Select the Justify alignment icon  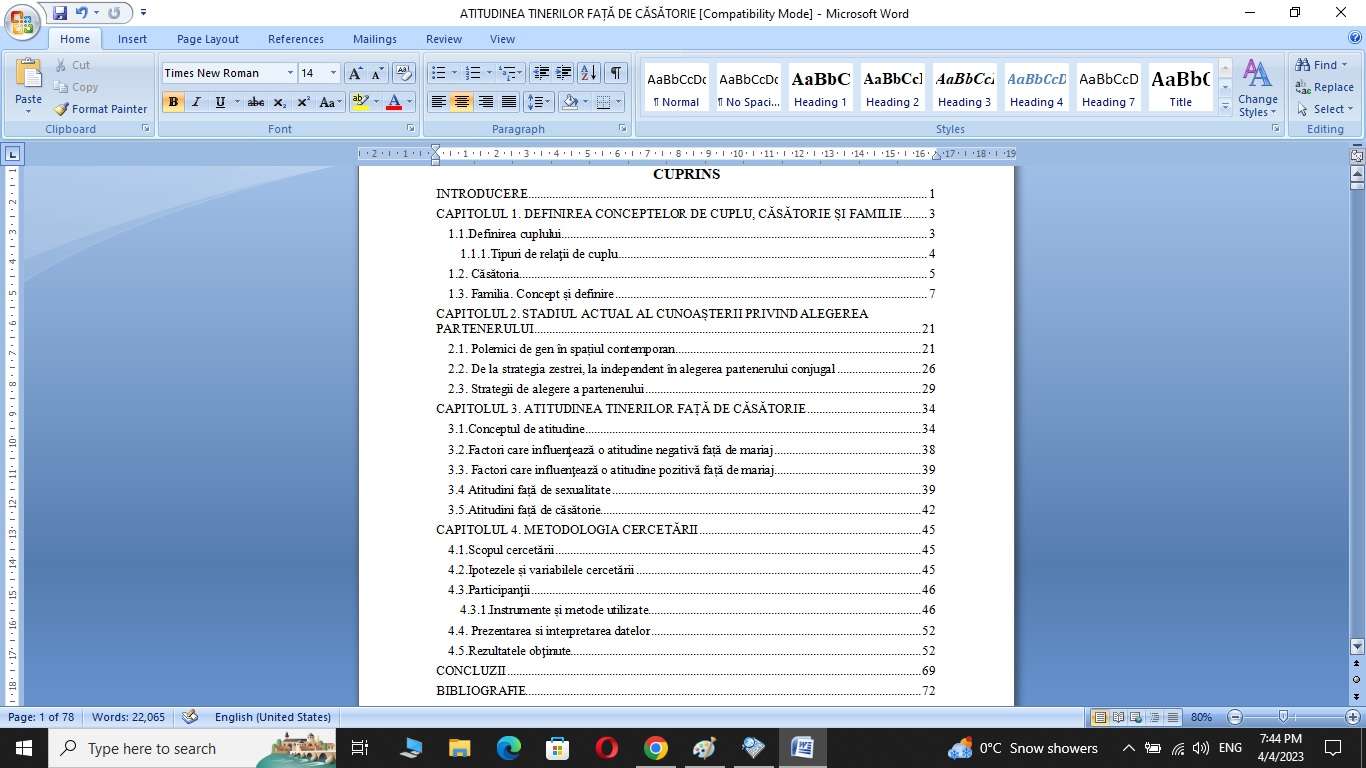(x=509, y=102)
